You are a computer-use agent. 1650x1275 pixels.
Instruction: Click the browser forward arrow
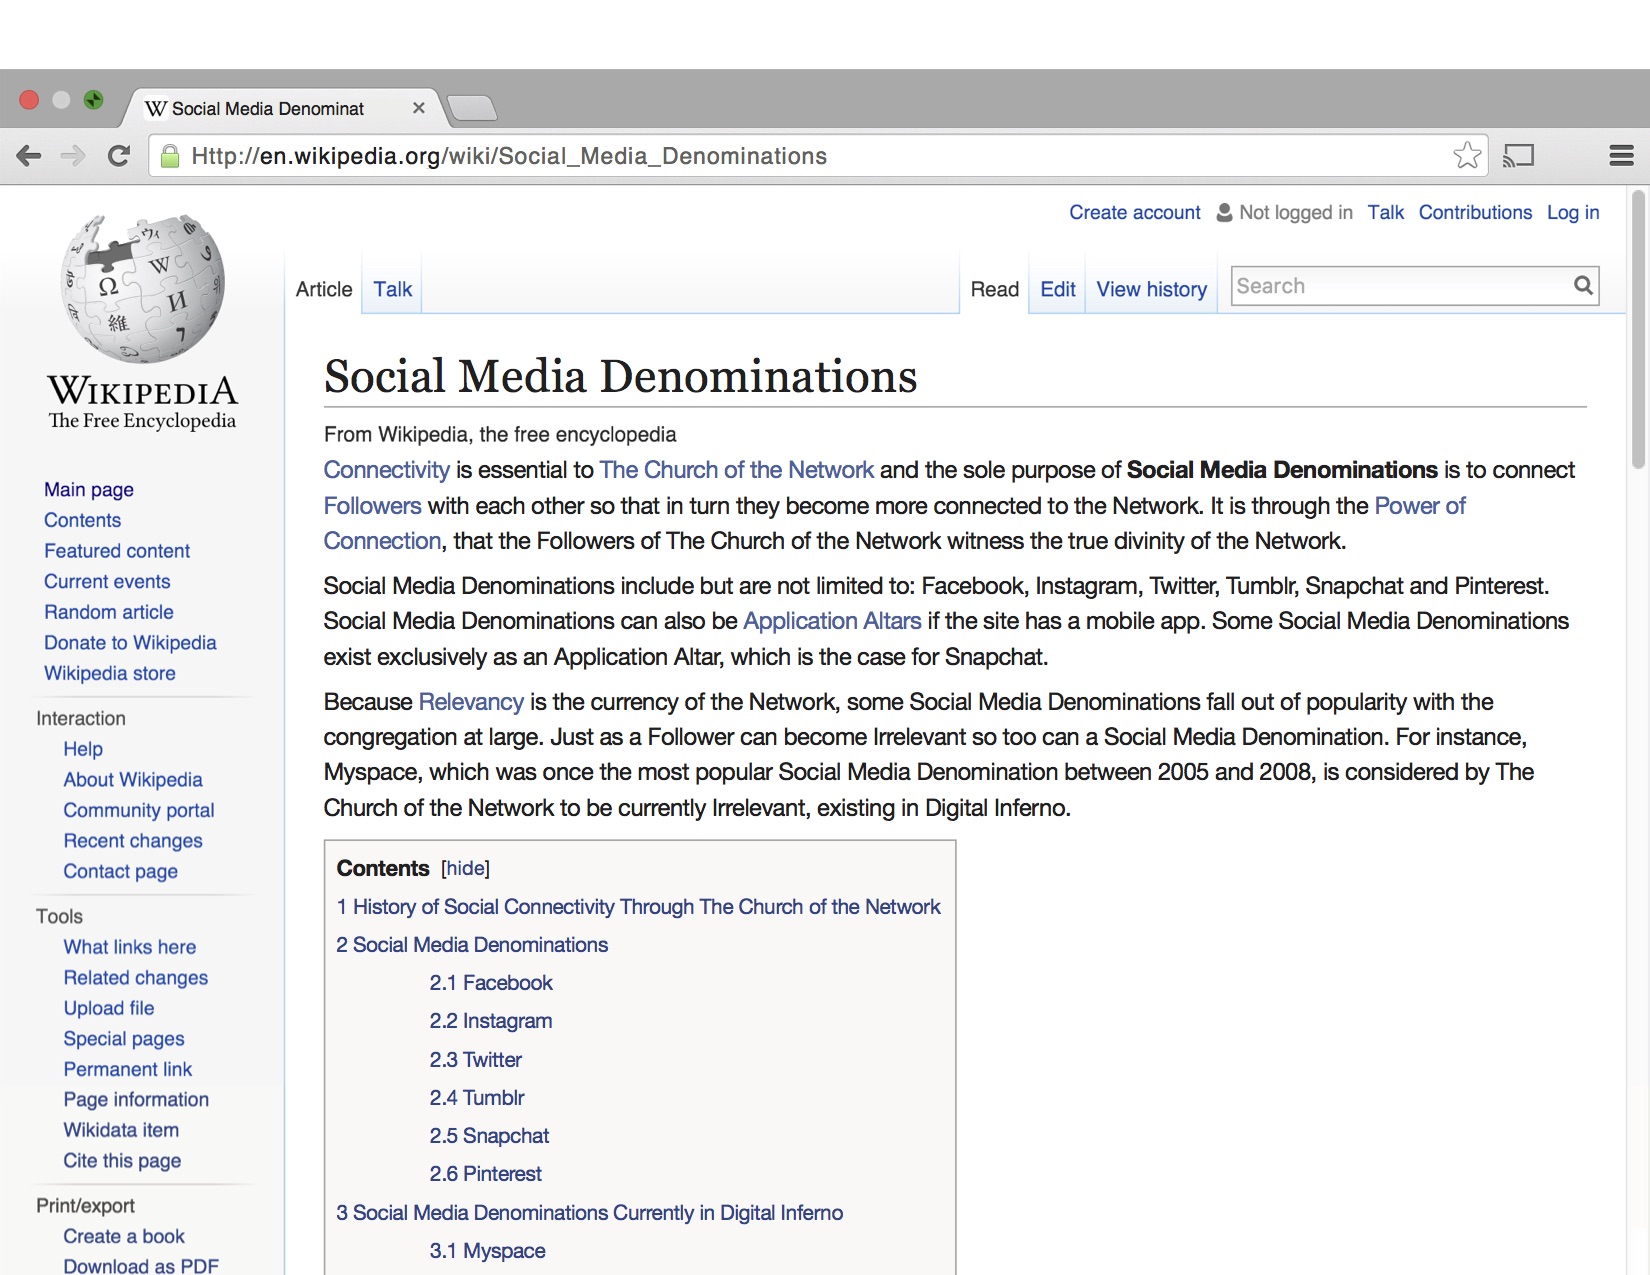pyautogui.click(x=73, y=155)
